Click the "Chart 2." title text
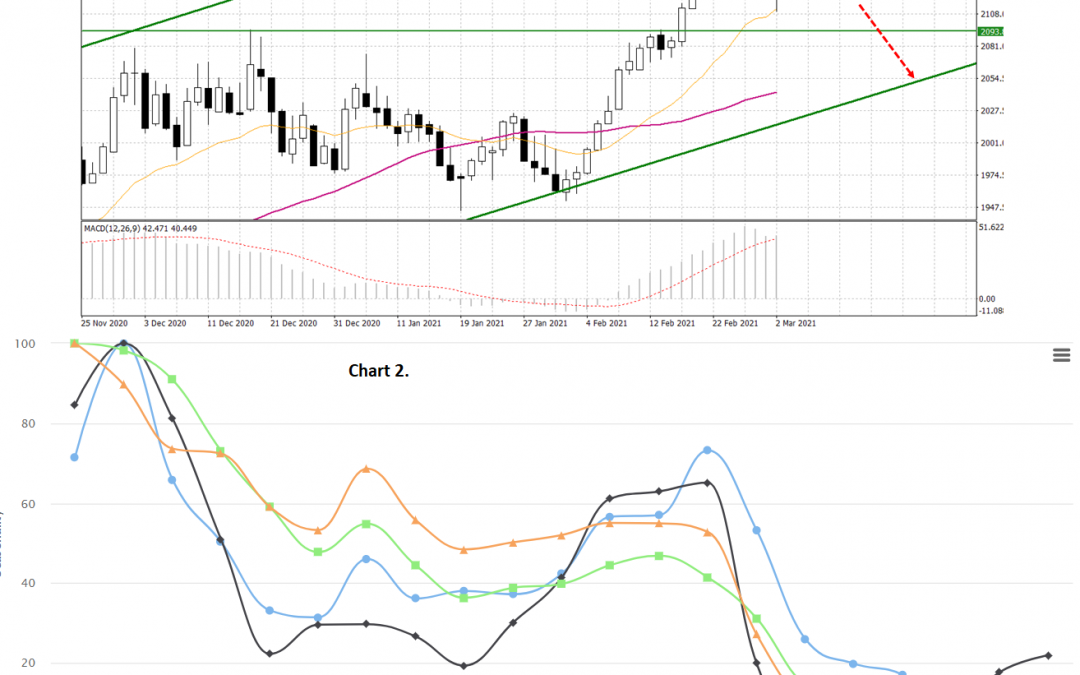The height and width of the screenshot is (675, 1080). [378, 371]
